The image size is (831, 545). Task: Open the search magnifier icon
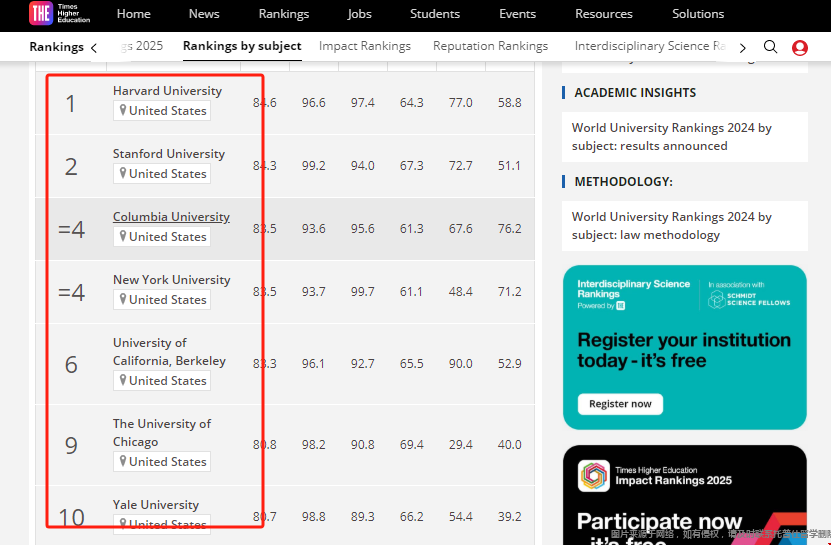pyautogui.click(x=771, y=47)
